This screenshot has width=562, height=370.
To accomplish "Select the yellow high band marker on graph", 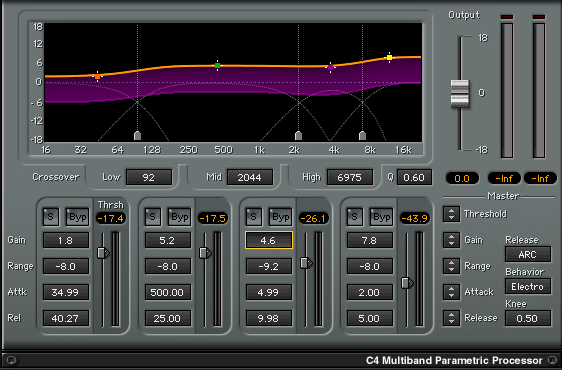I will point(389,57).
